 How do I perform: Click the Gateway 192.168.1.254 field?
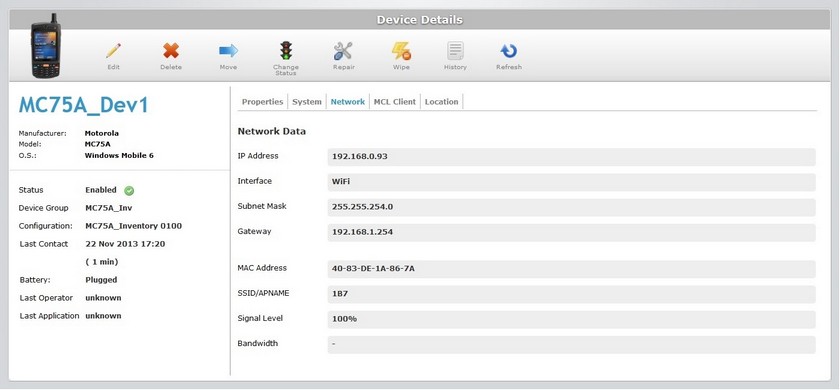(572, 232)
